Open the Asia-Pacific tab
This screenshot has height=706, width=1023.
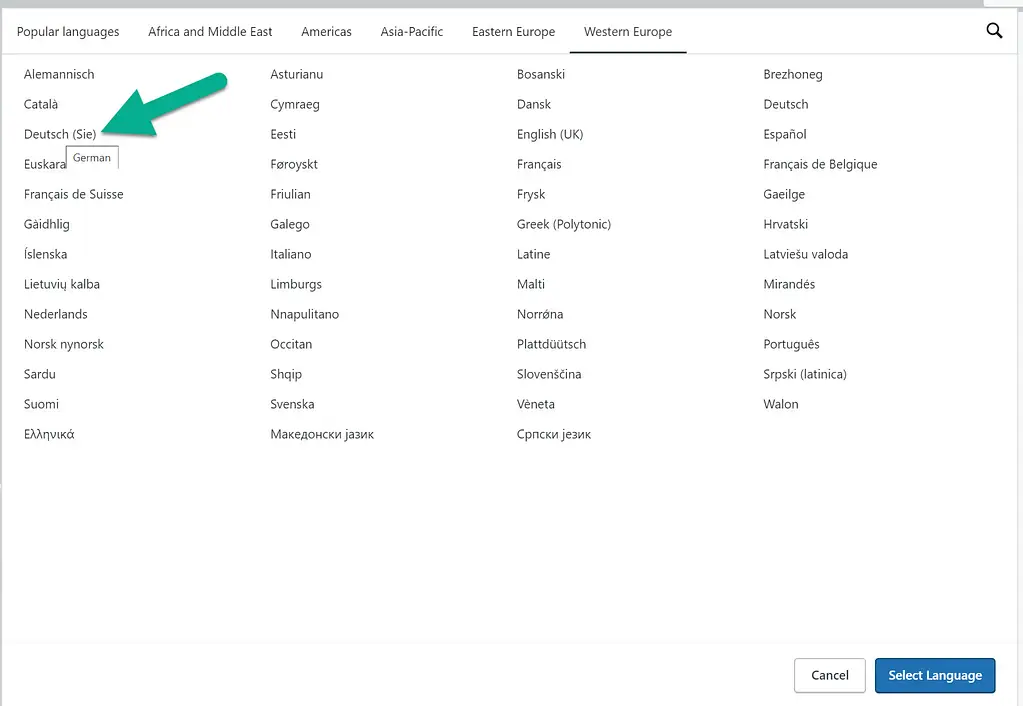pos(411,31)
